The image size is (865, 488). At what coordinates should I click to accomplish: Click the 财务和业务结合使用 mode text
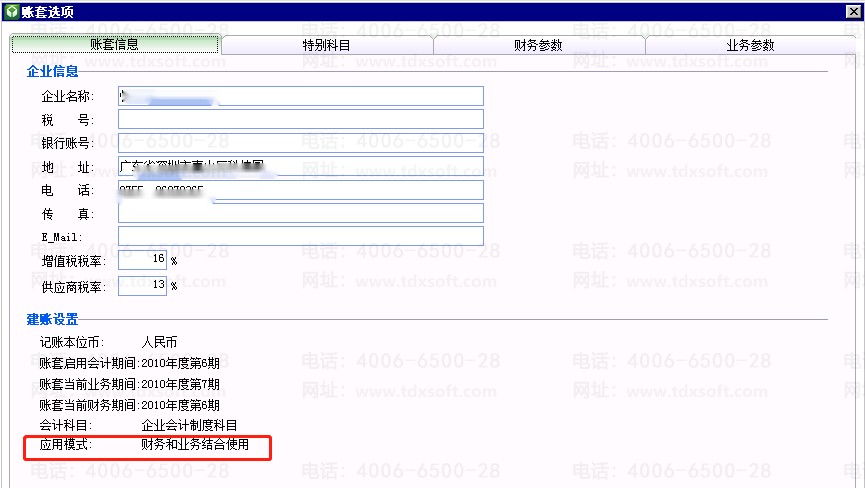(x=195, y=444)
